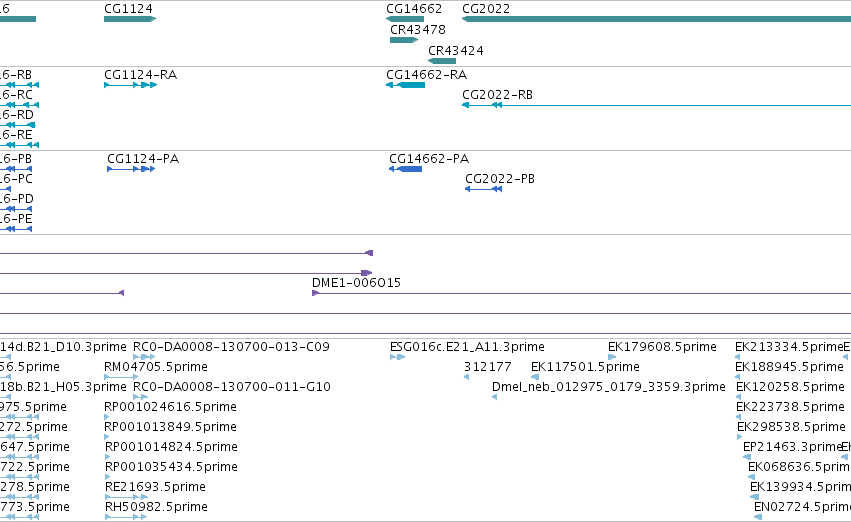Click the partially visible transcript ending in -RC
The height and width of the screenshot is (522, 851).
19,105
